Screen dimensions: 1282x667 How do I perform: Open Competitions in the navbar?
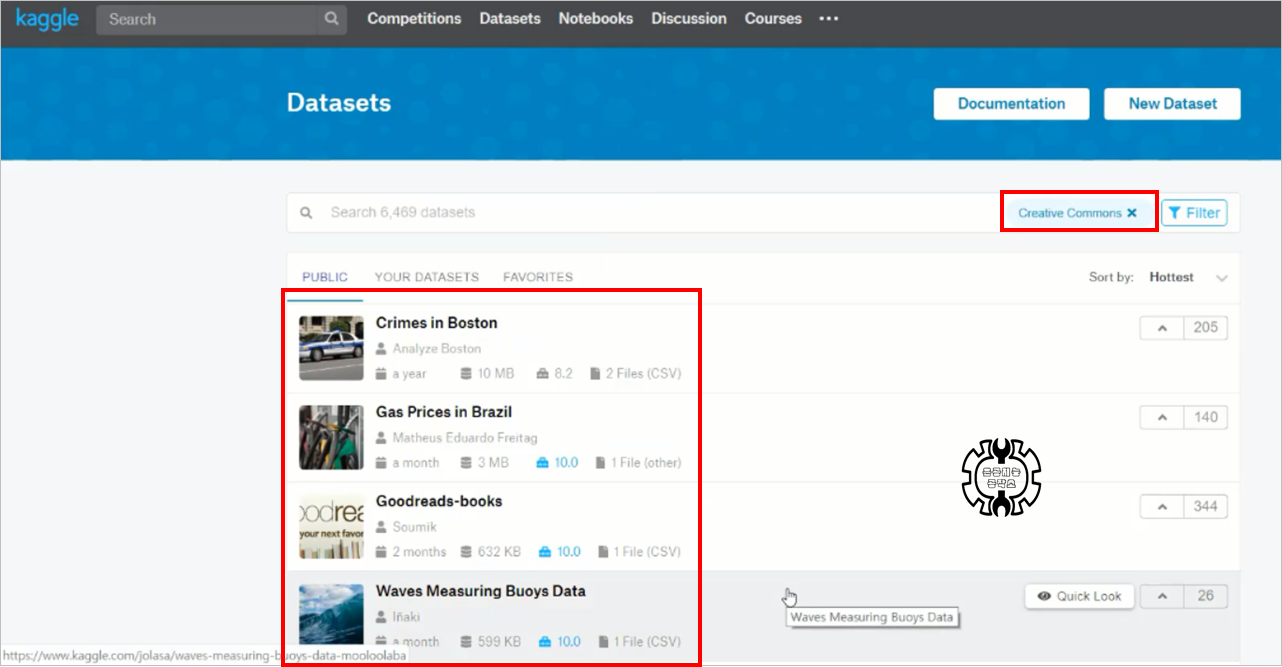tap(414, 19)
